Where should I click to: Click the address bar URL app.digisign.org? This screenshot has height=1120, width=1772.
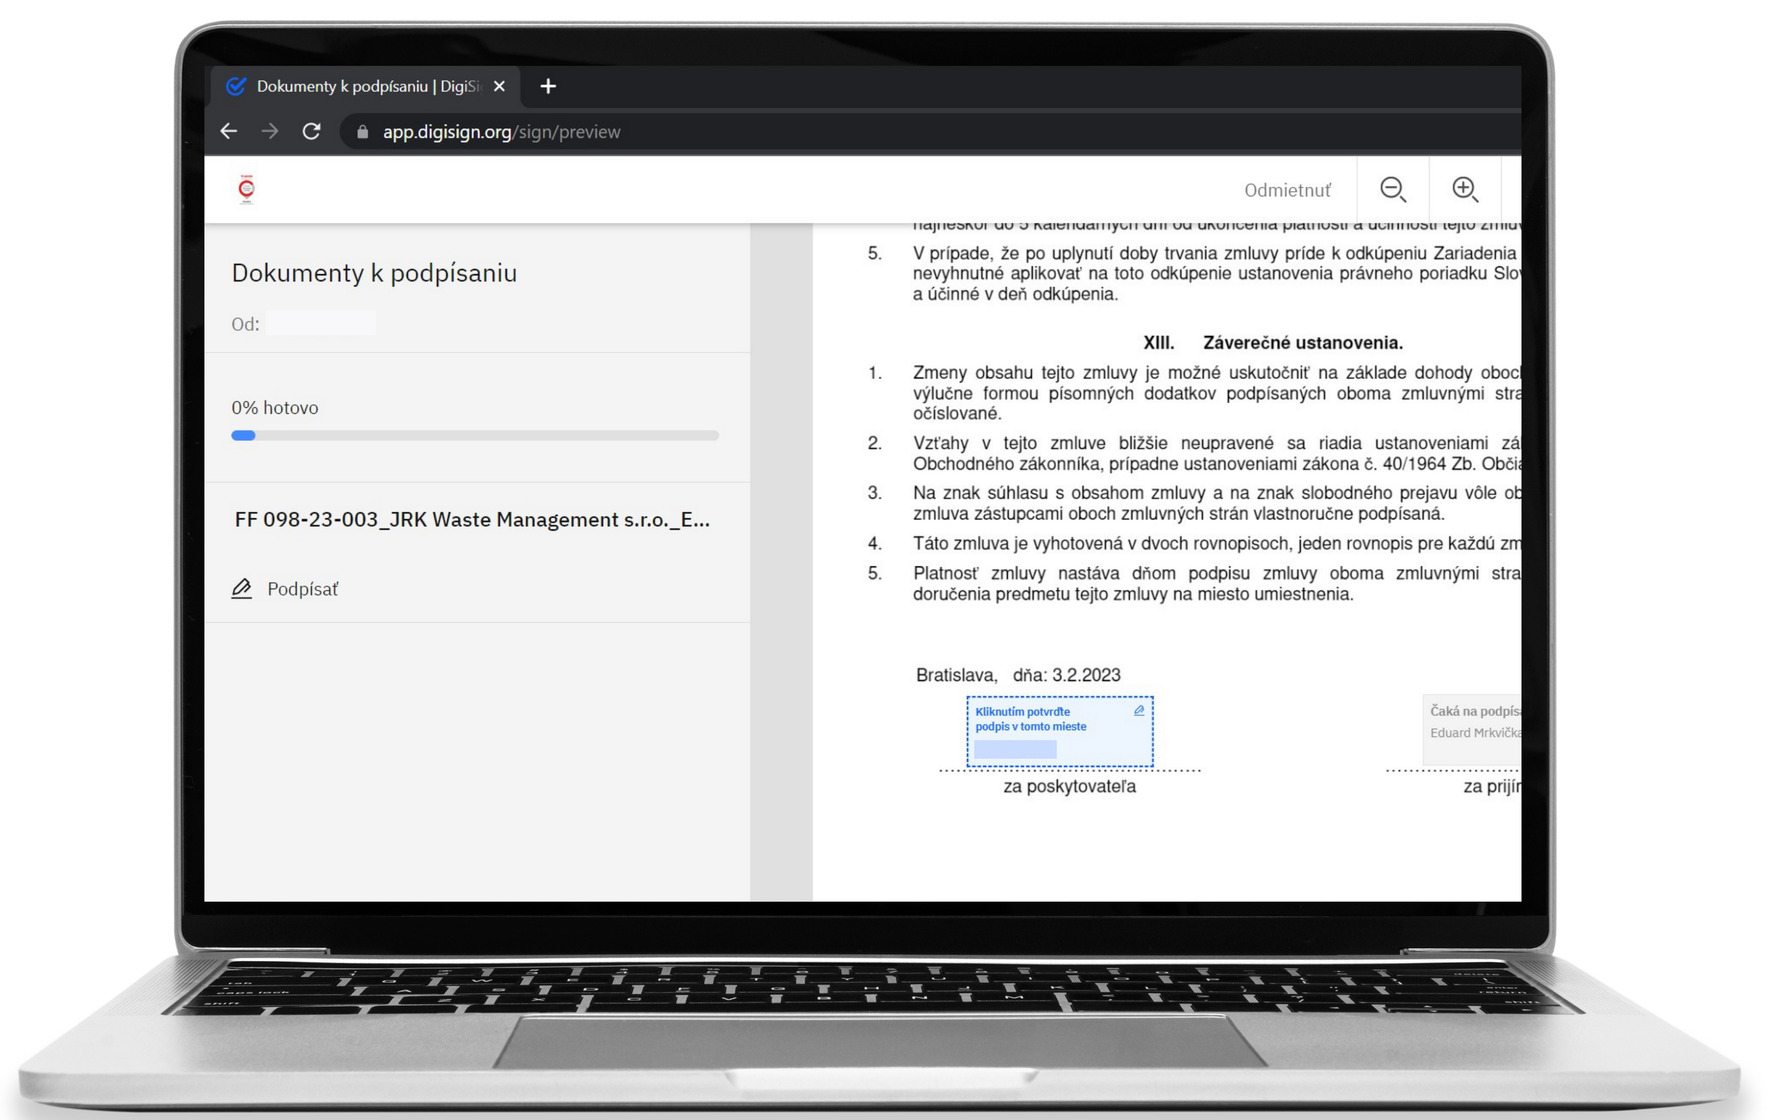pos(501,132)
